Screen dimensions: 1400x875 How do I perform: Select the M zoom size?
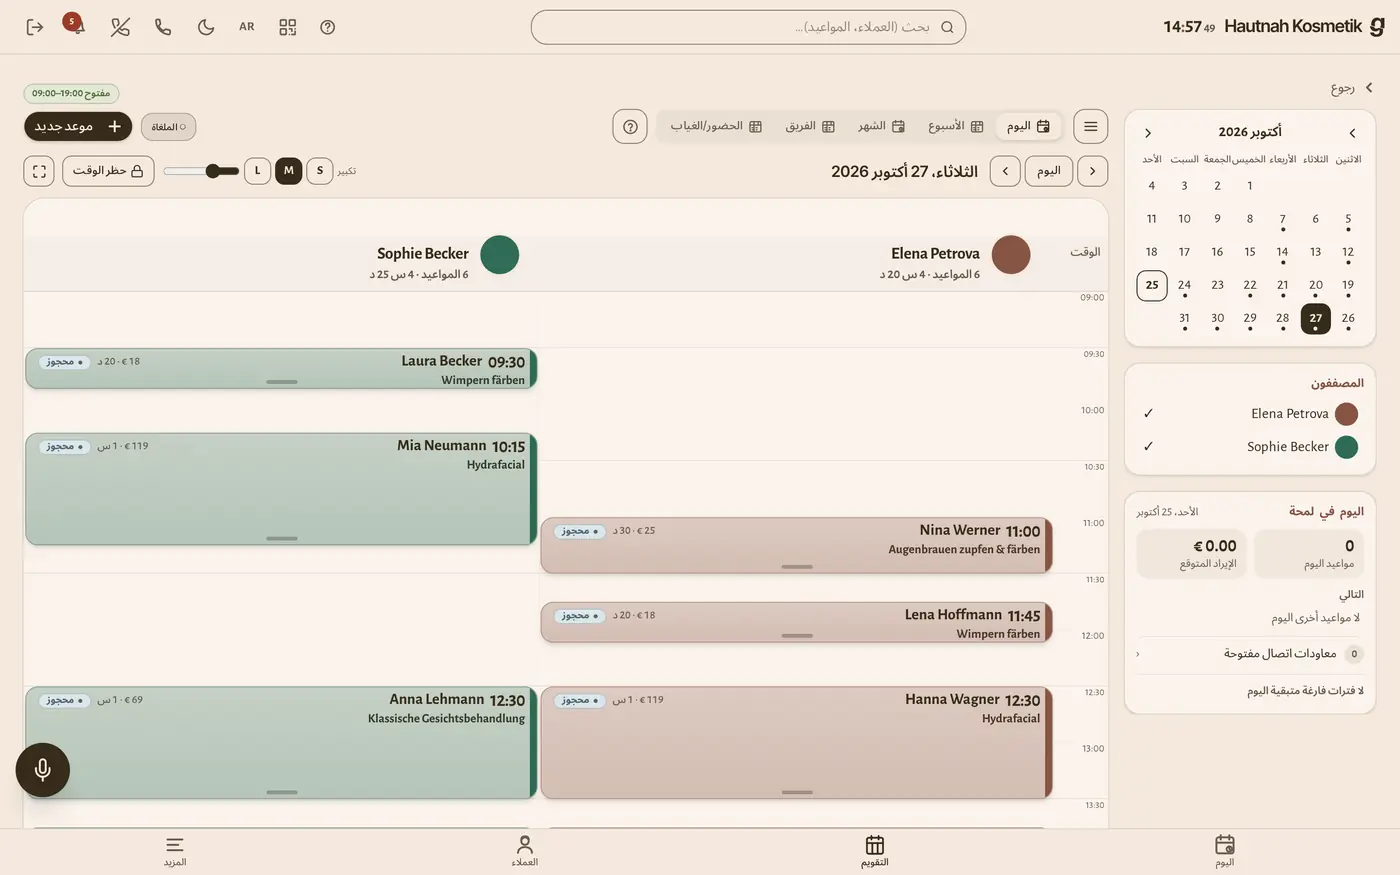pyautogui.click(x=289, y=171)
